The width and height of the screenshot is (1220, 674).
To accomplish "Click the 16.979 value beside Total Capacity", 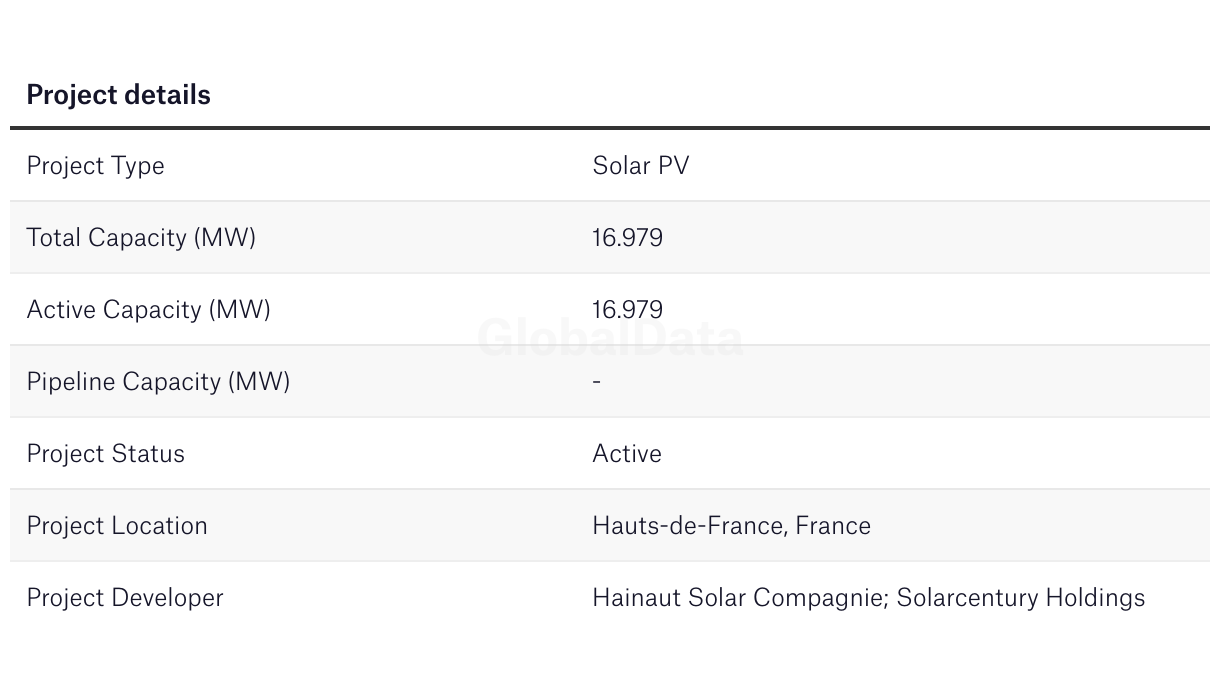I will (627, 238).
